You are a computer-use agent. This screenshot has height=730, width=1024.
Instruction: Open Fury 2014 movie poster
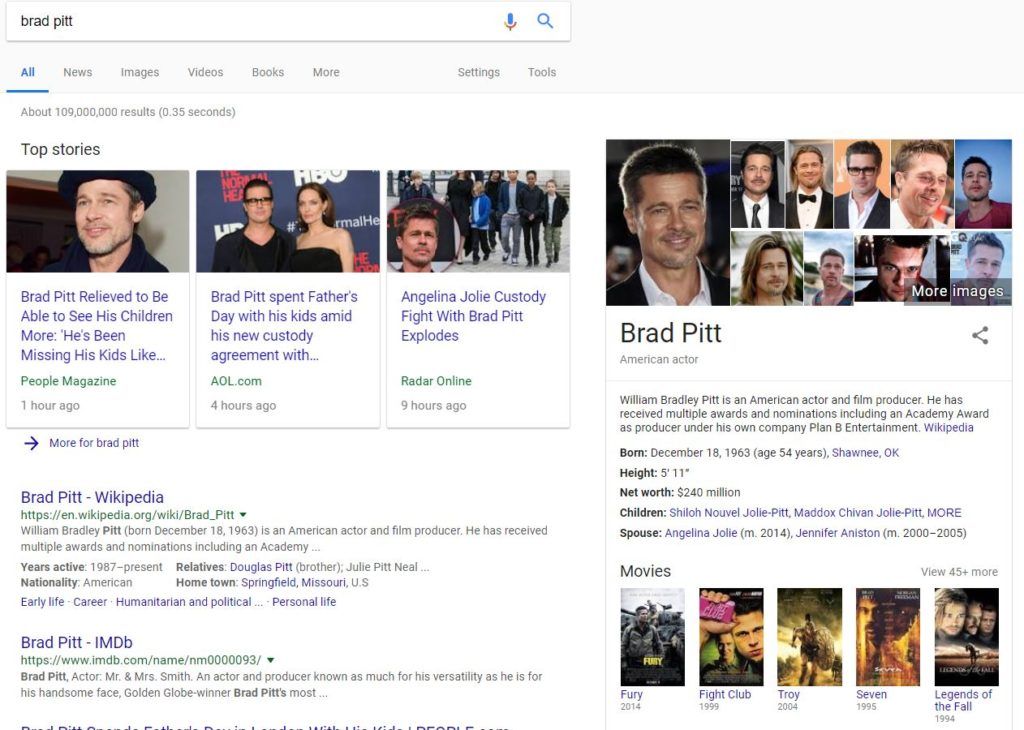click(652, 637)
